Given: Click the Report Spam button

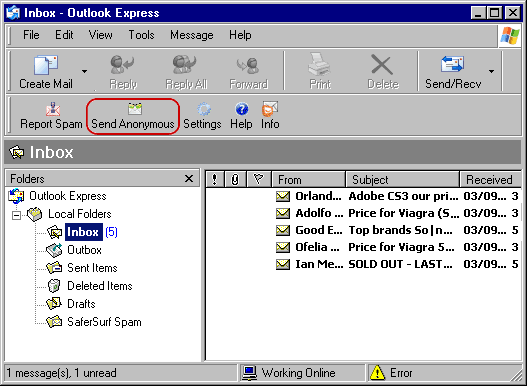Looking at the screenshot, I should pos(51,116).
